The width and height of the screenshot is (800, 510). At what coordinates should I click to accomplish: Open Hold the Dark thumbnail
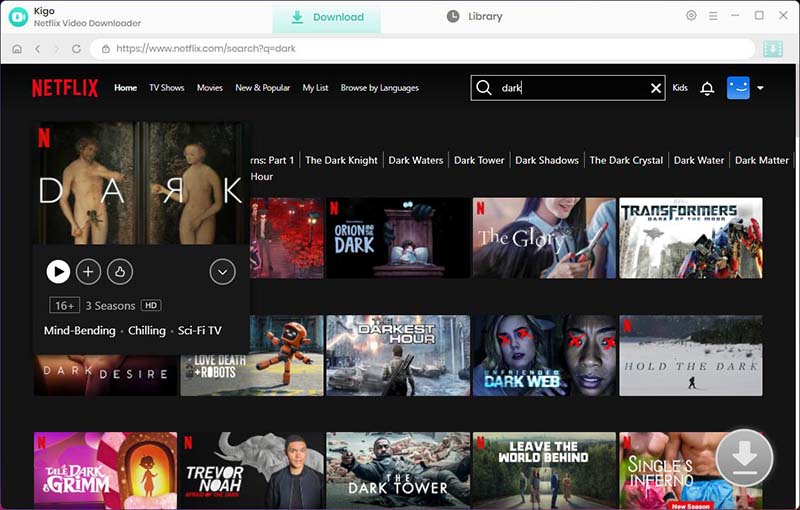click(691, 355)
